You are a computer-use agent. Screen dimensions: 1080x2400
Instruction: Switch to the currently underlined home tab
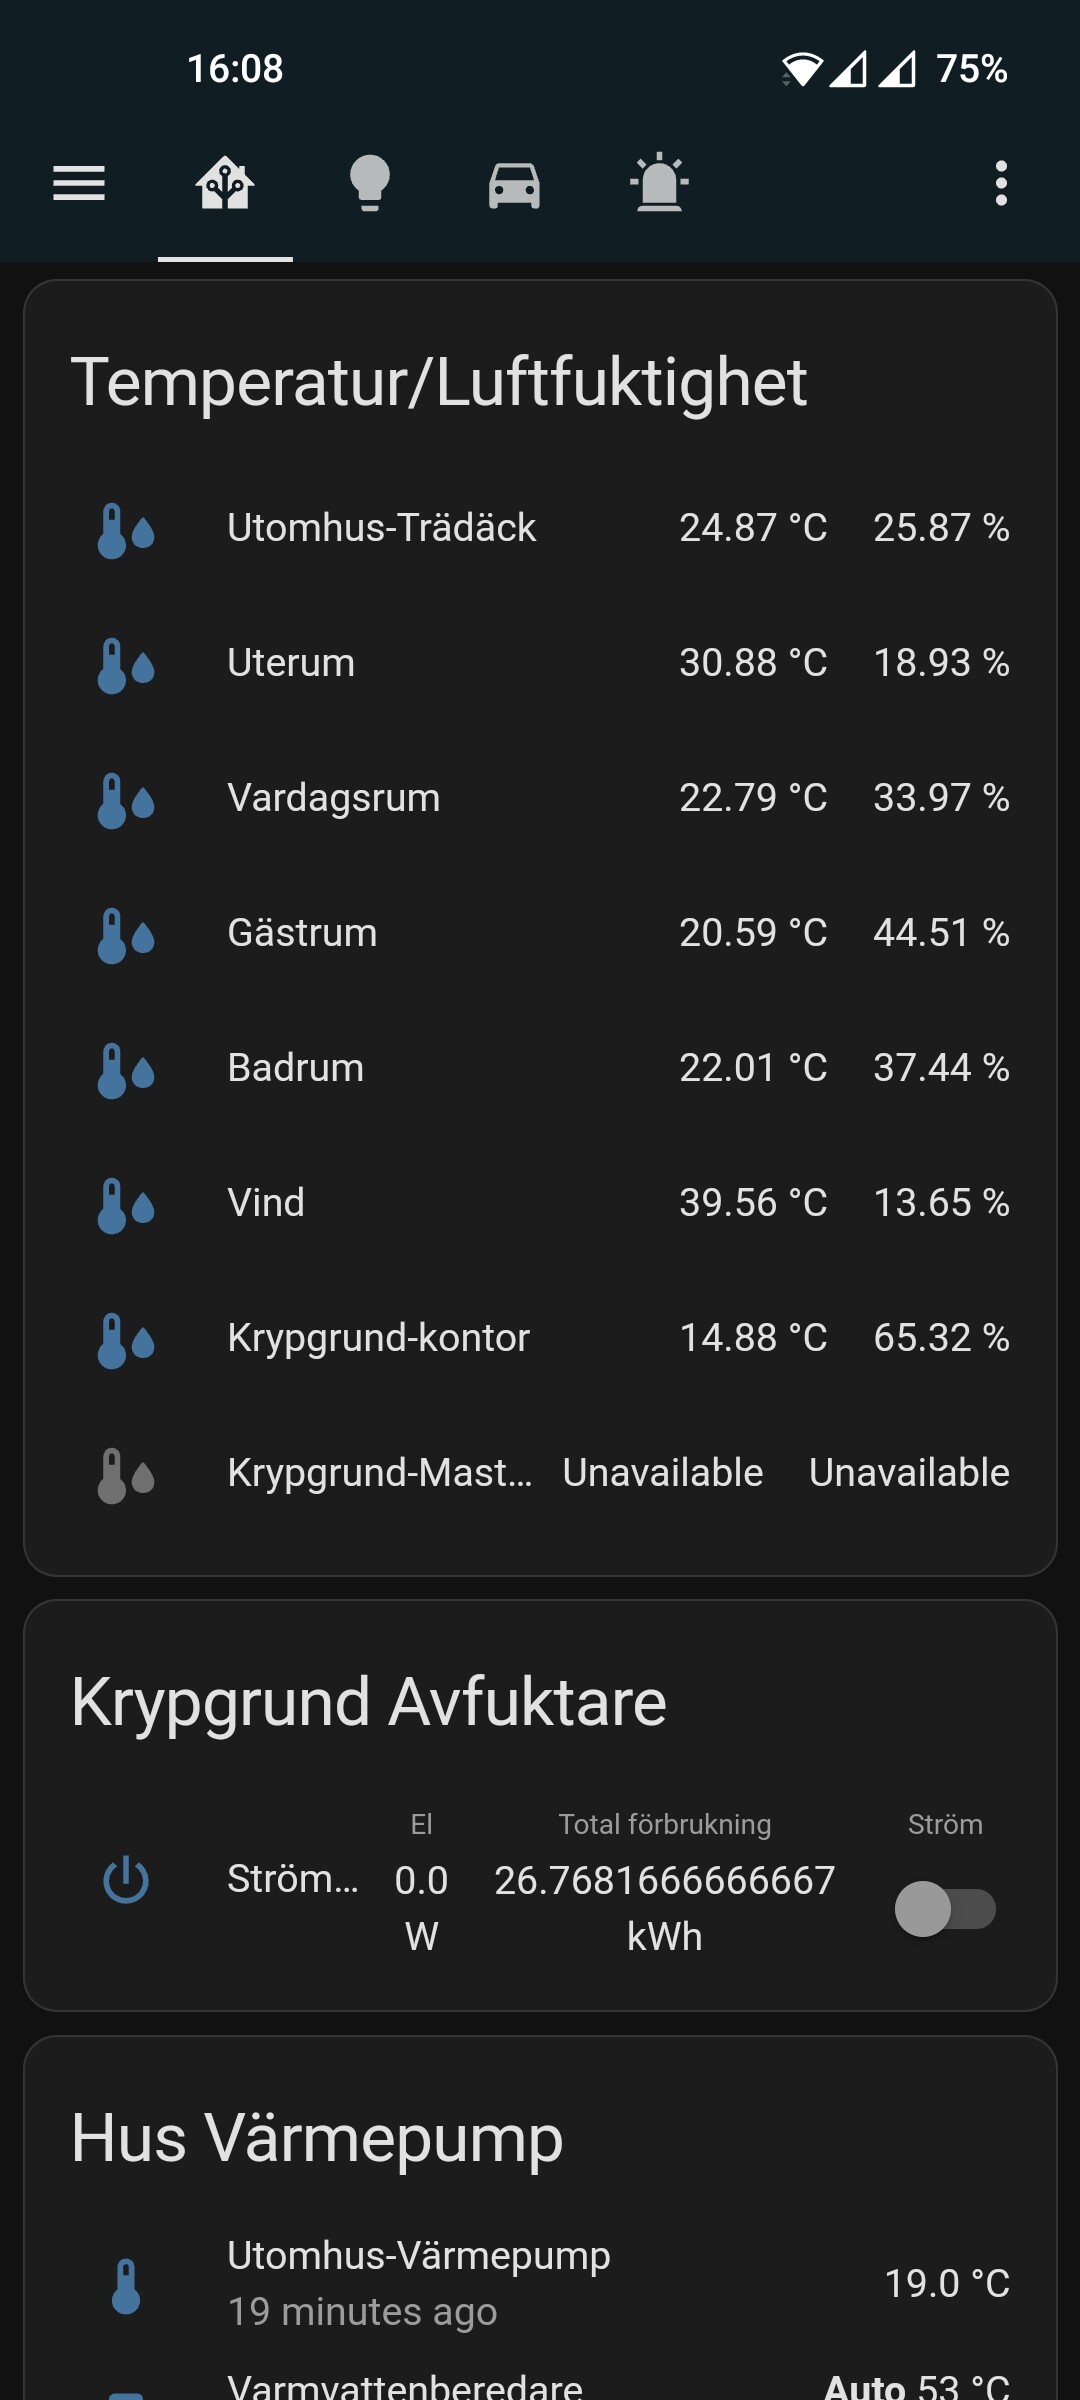tap(226, 183)
